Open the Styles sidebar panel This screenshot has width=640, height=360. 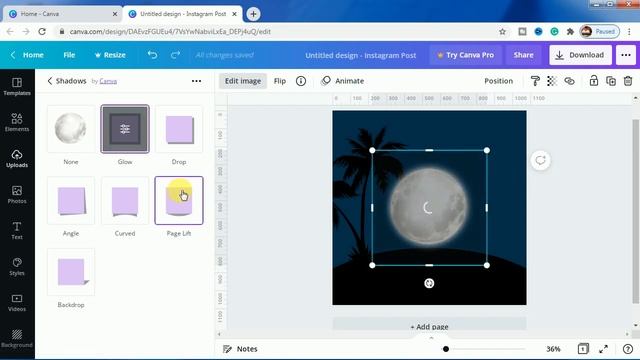pyautogui.click(x=17, y=267)
